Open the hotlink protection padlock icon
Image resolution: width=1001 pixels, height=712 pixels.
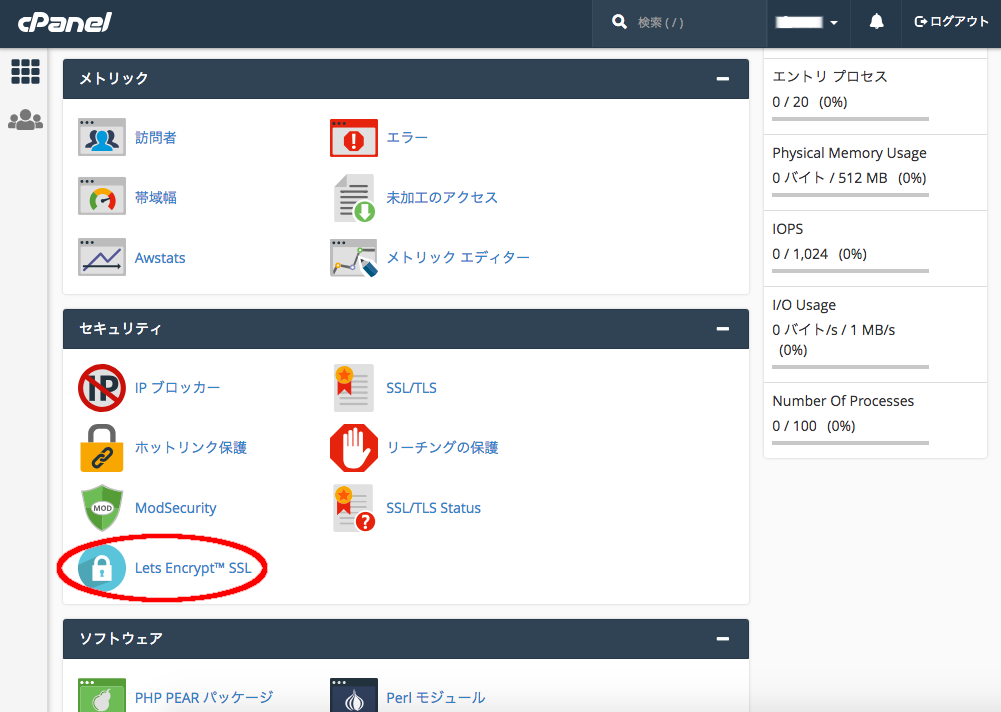point(102,448)
